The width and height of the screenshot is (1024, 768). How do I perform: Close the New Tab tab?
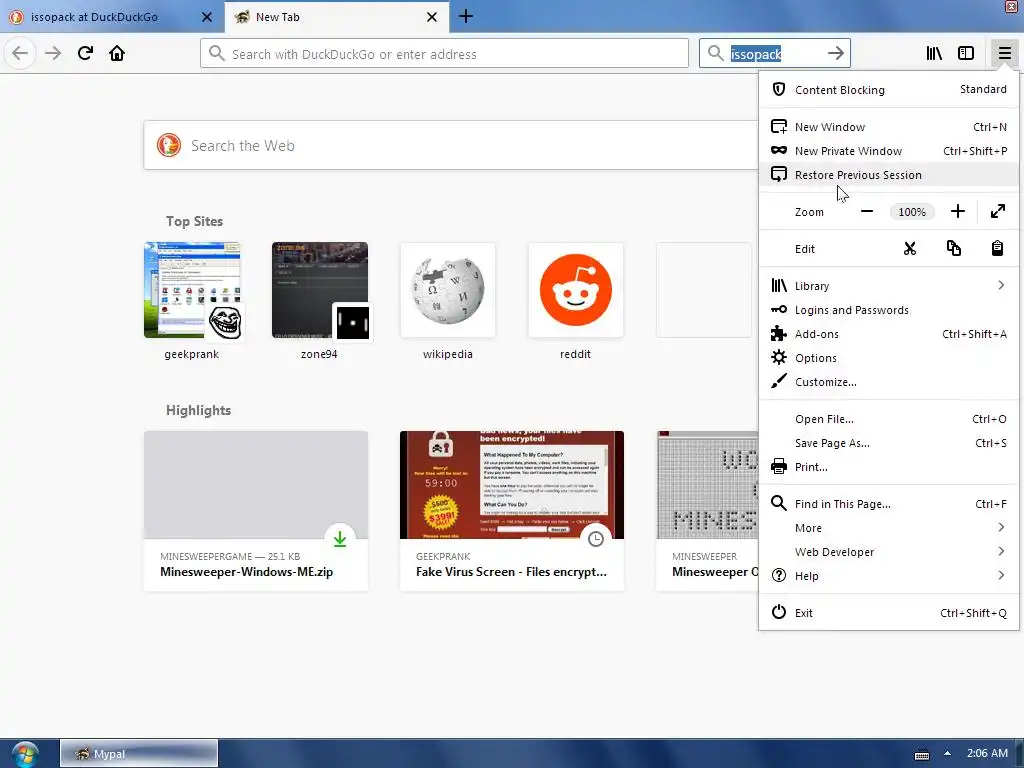(432, 17)
